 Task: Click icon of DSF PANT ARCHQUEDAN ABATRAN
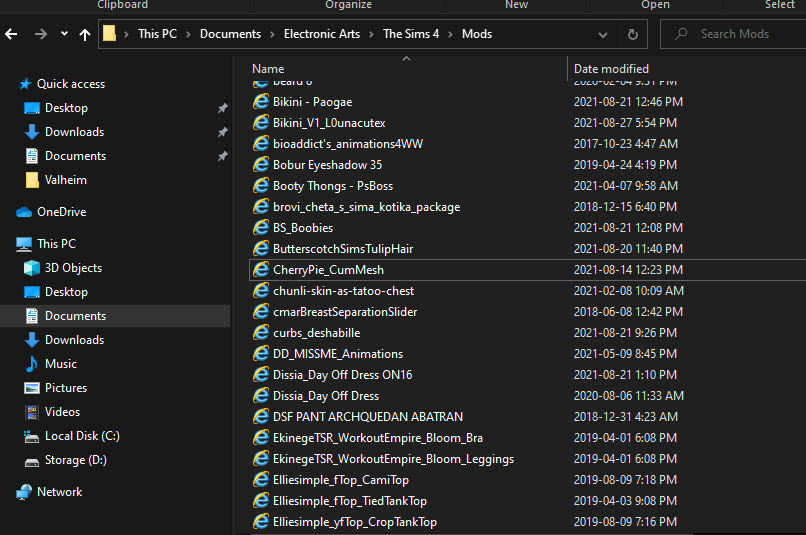point(261,416)
